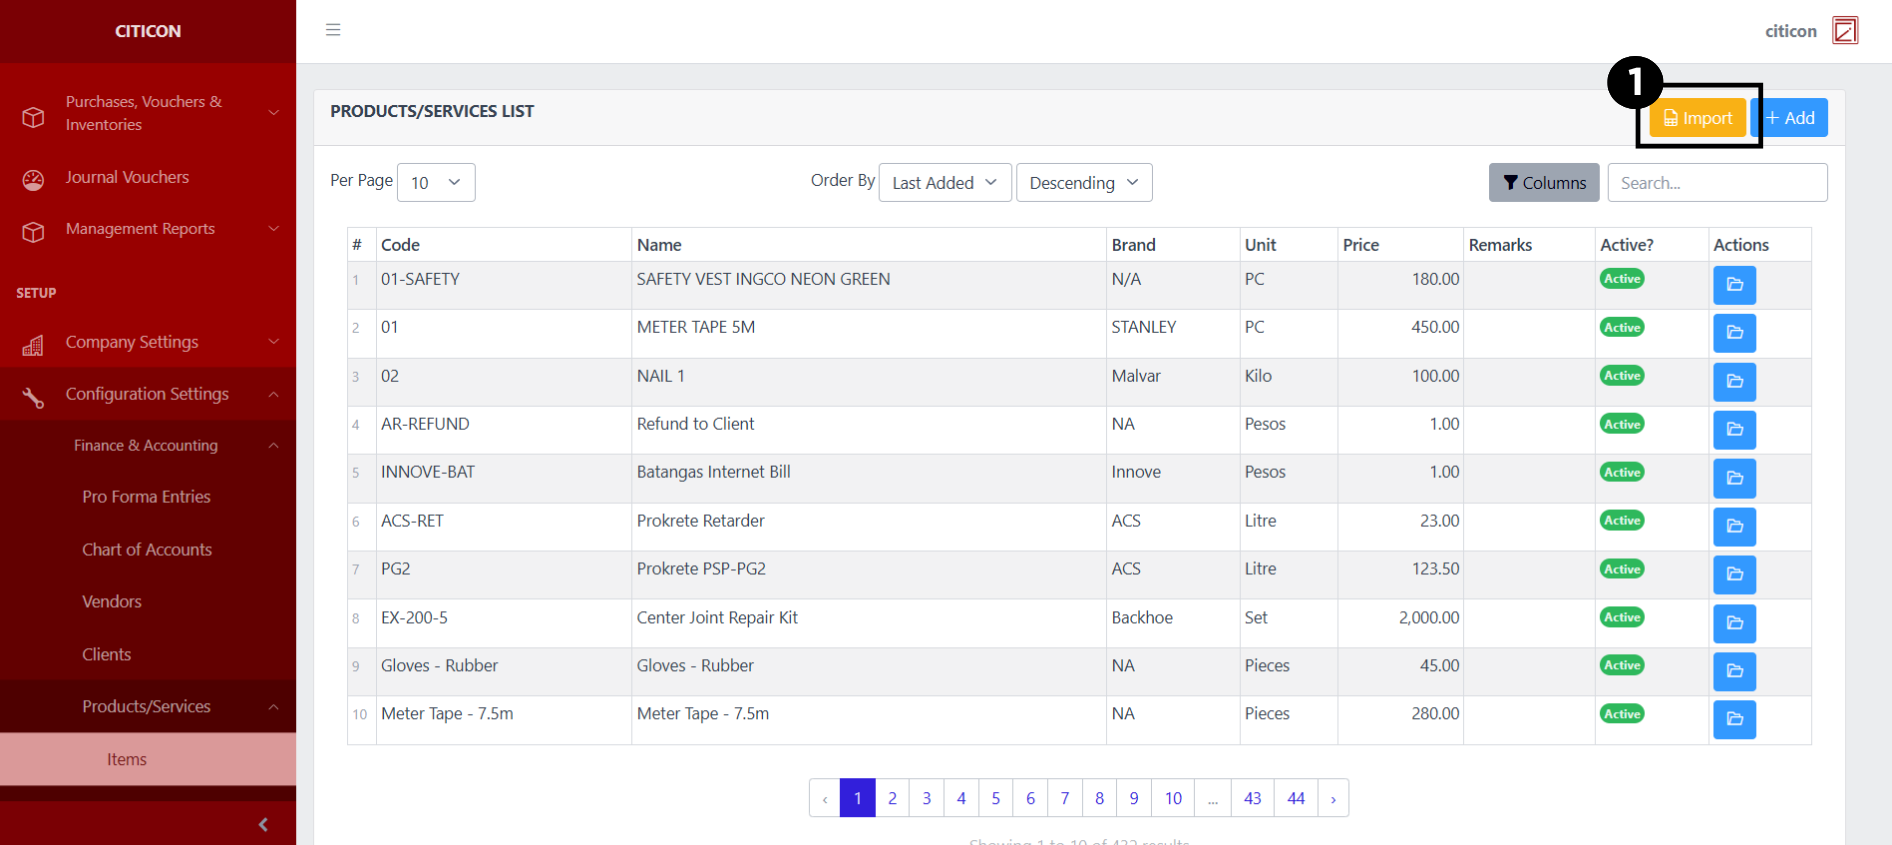Viewport: 1892px width, 845px height.
Task: Go to pagination page 44
Action: pyautogui.click(x=1296, y=798)
